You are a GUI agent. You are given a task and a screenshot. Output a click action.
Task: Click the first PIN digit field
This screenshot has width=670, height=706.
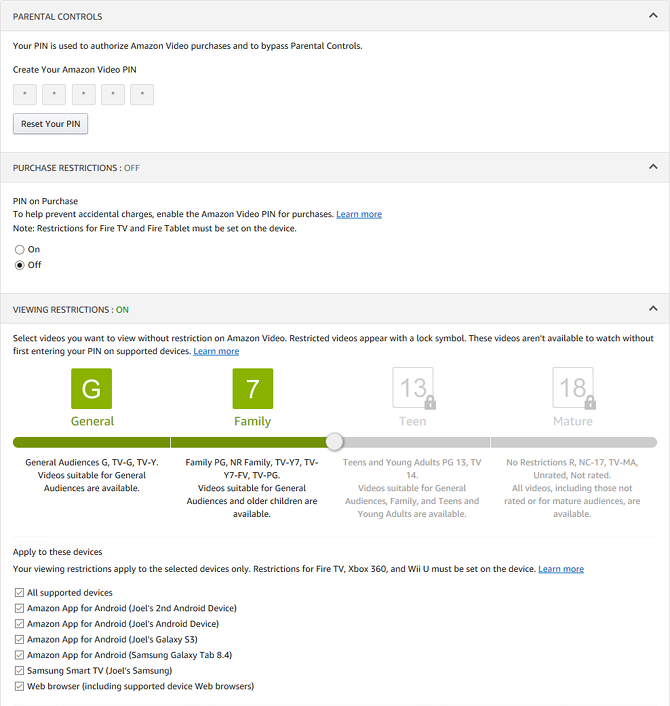point(25,95)
